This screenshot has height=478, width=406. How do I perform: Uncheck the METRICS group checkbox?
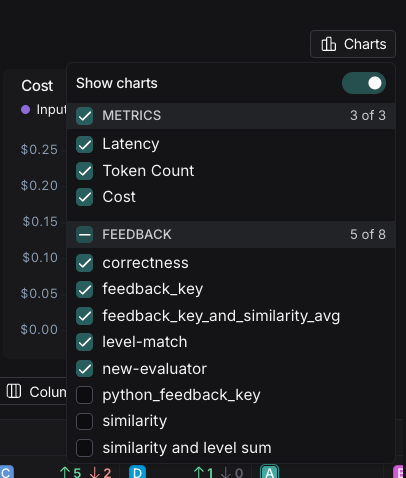tap(84, 116)
